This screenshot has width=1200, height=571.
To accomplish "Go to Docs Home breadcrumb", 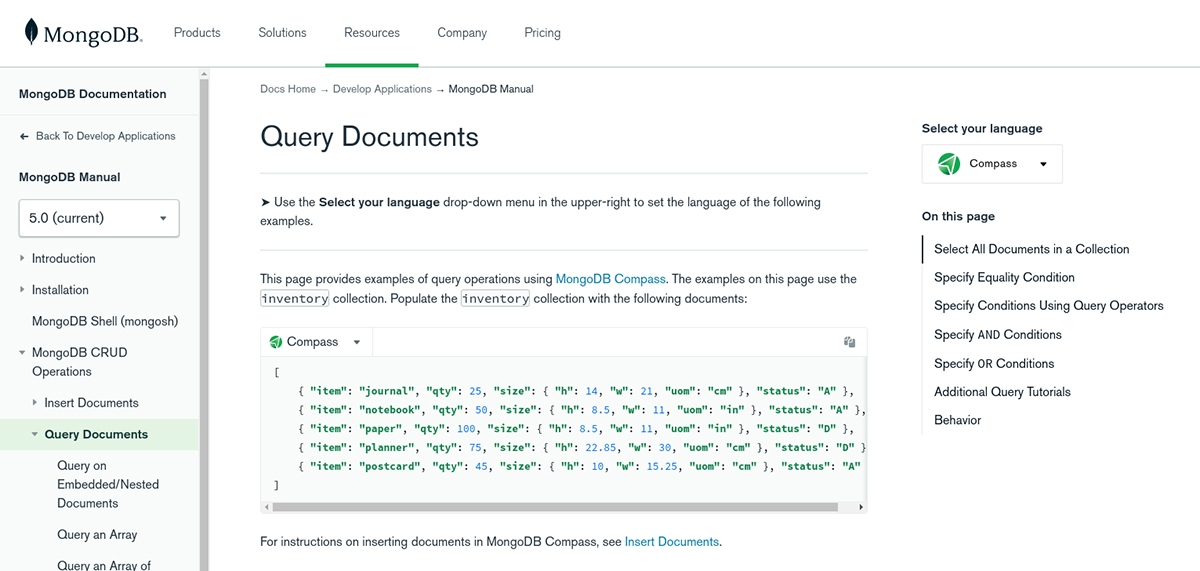I will click(x=287, y=89).
